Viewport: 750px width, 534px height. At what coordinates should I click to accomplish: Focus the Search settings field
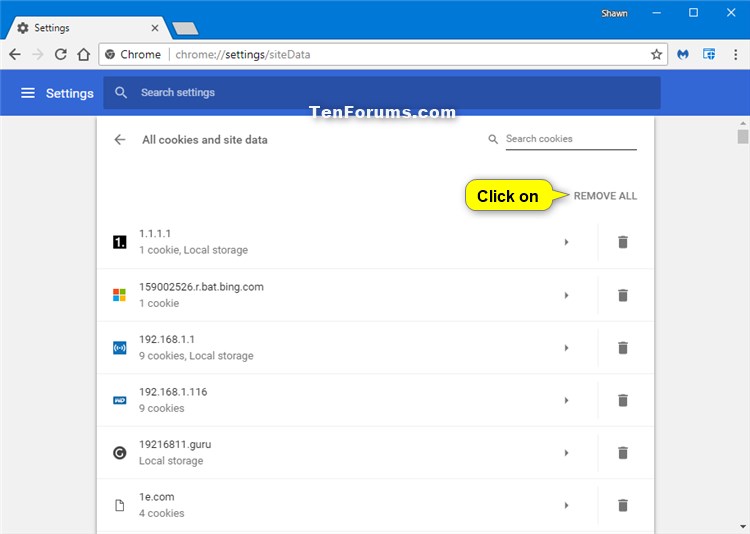(x=382, y=93)
